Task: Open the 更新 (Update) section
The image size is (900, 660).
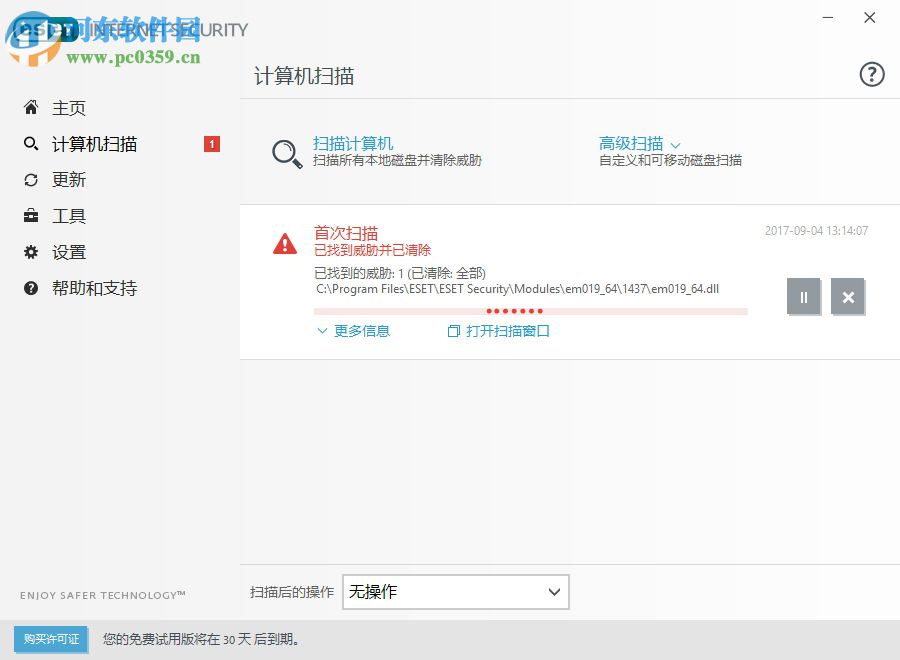Action: point(67,179)
